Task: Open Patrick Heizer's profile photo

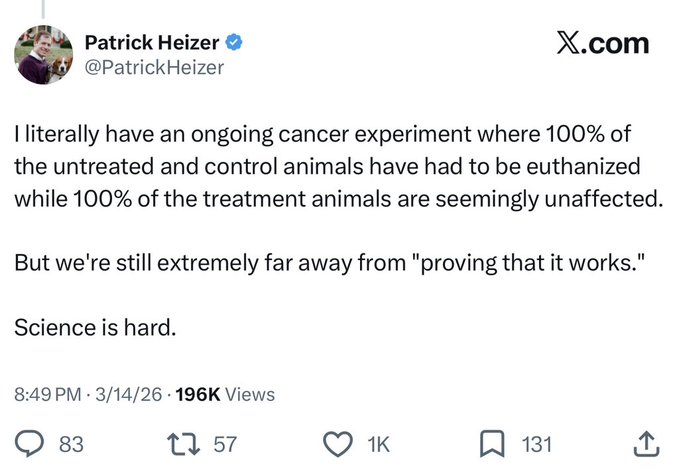Action: click(43, 54)
